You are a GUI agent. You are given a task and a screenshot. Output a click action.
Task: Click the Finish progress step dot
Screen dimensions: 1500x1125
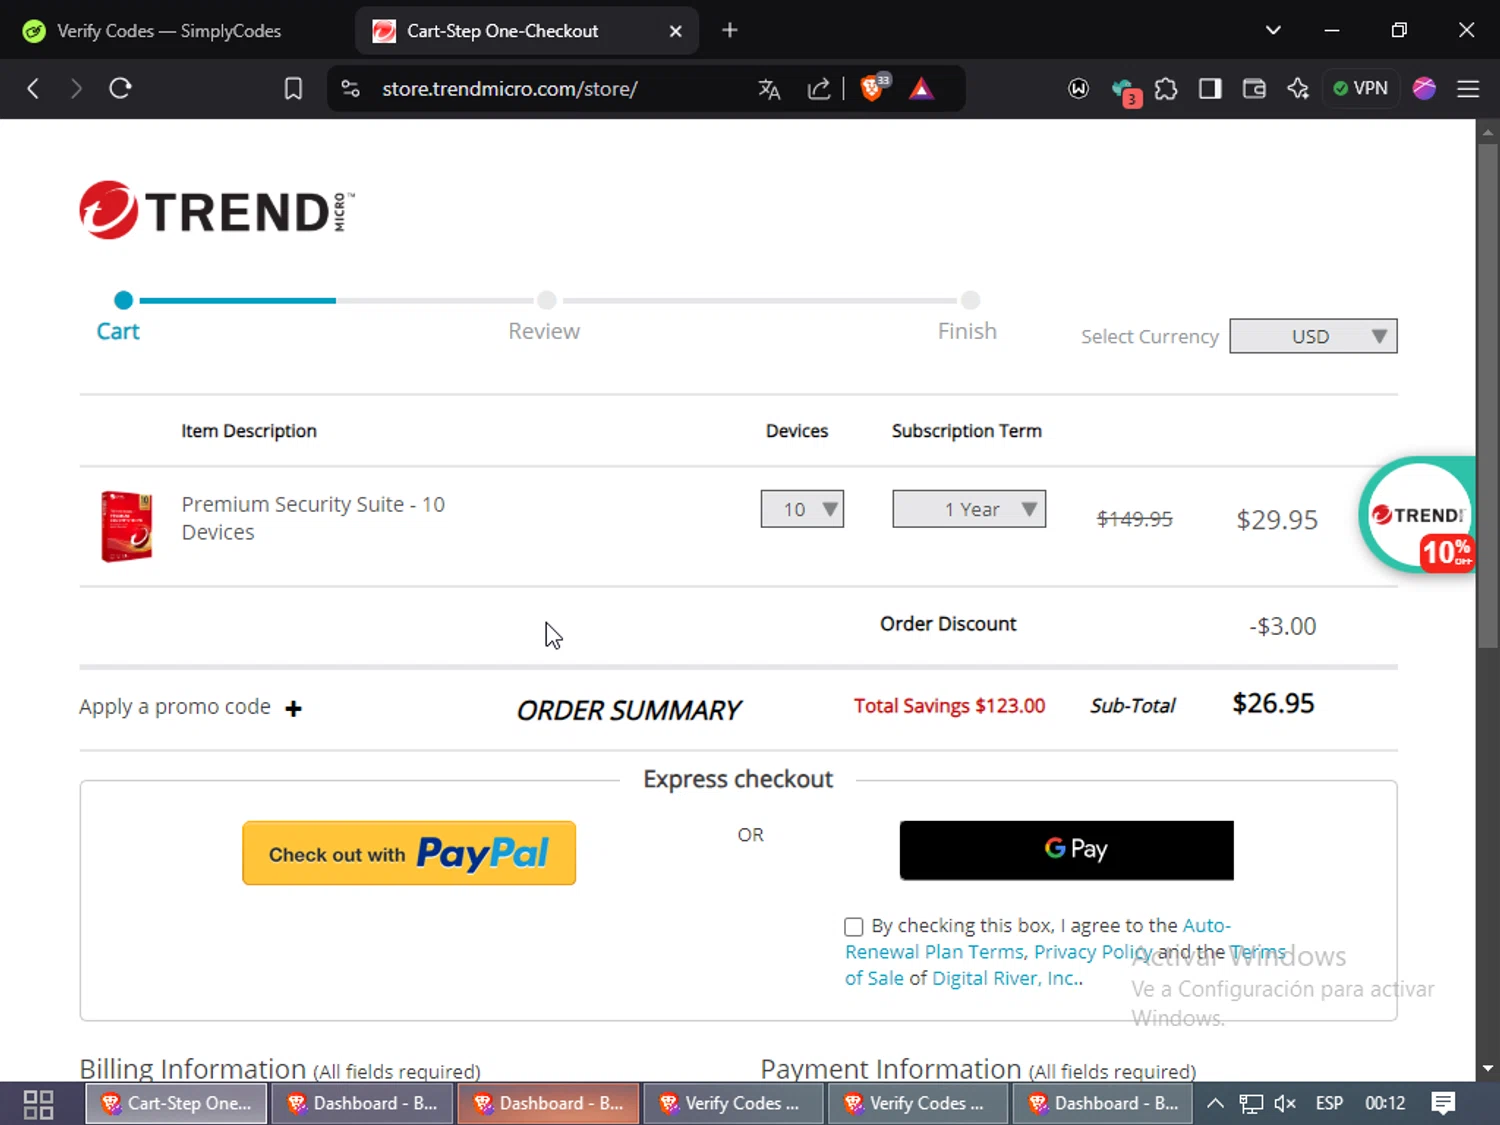click(x=970, y=300)
